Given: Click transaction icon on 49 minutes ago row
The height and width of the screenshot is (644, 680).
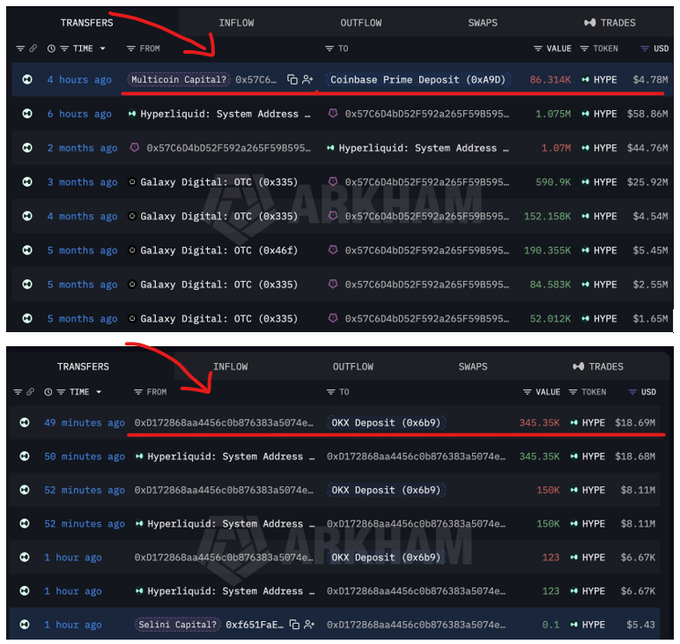Looking at the screenshot, I should coord(25,422).
